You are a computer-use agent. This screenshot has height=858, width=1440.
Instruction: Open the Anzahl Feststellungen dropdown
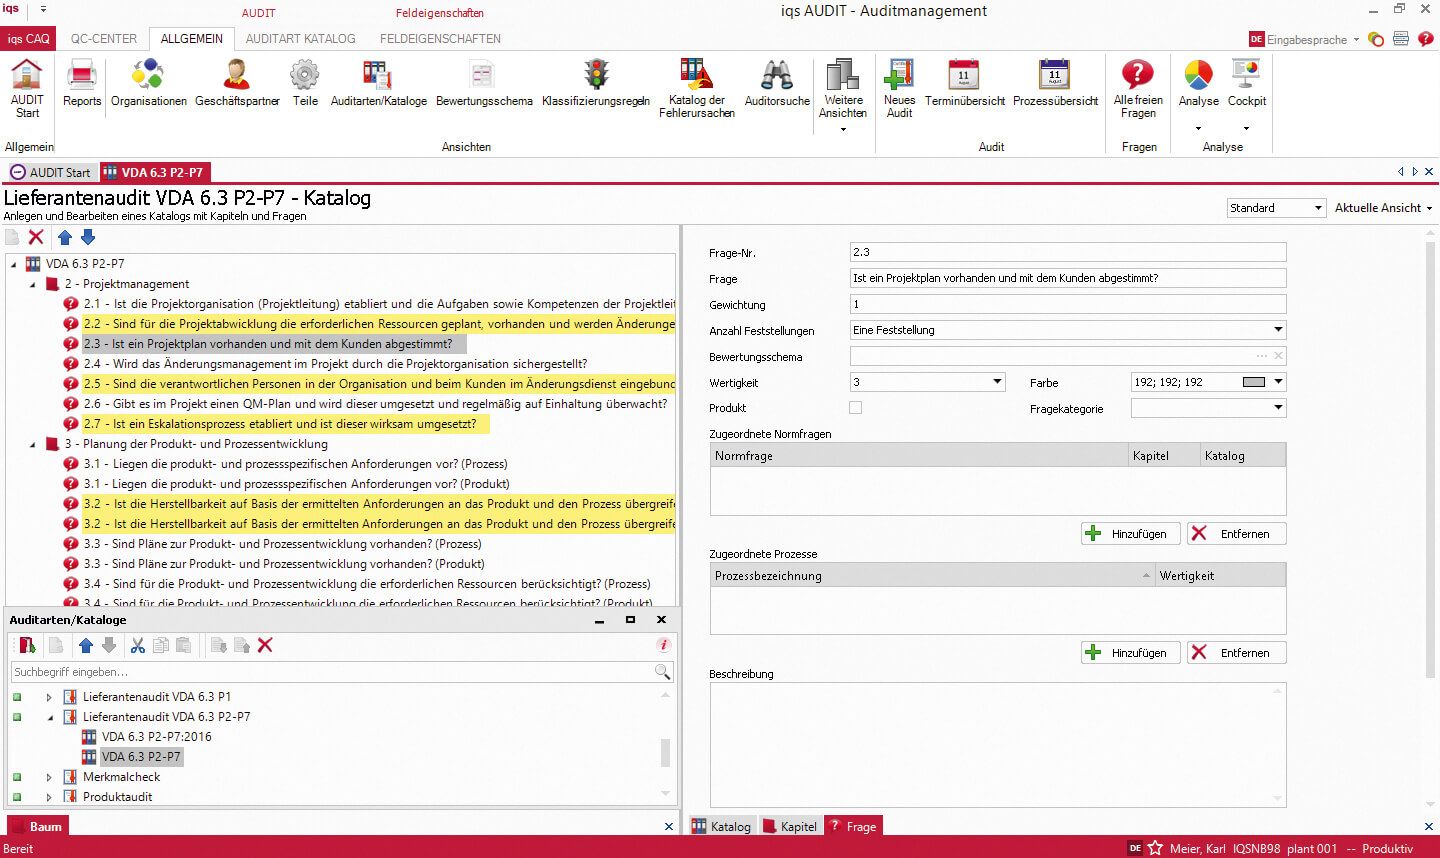[x=1278, y=329]
